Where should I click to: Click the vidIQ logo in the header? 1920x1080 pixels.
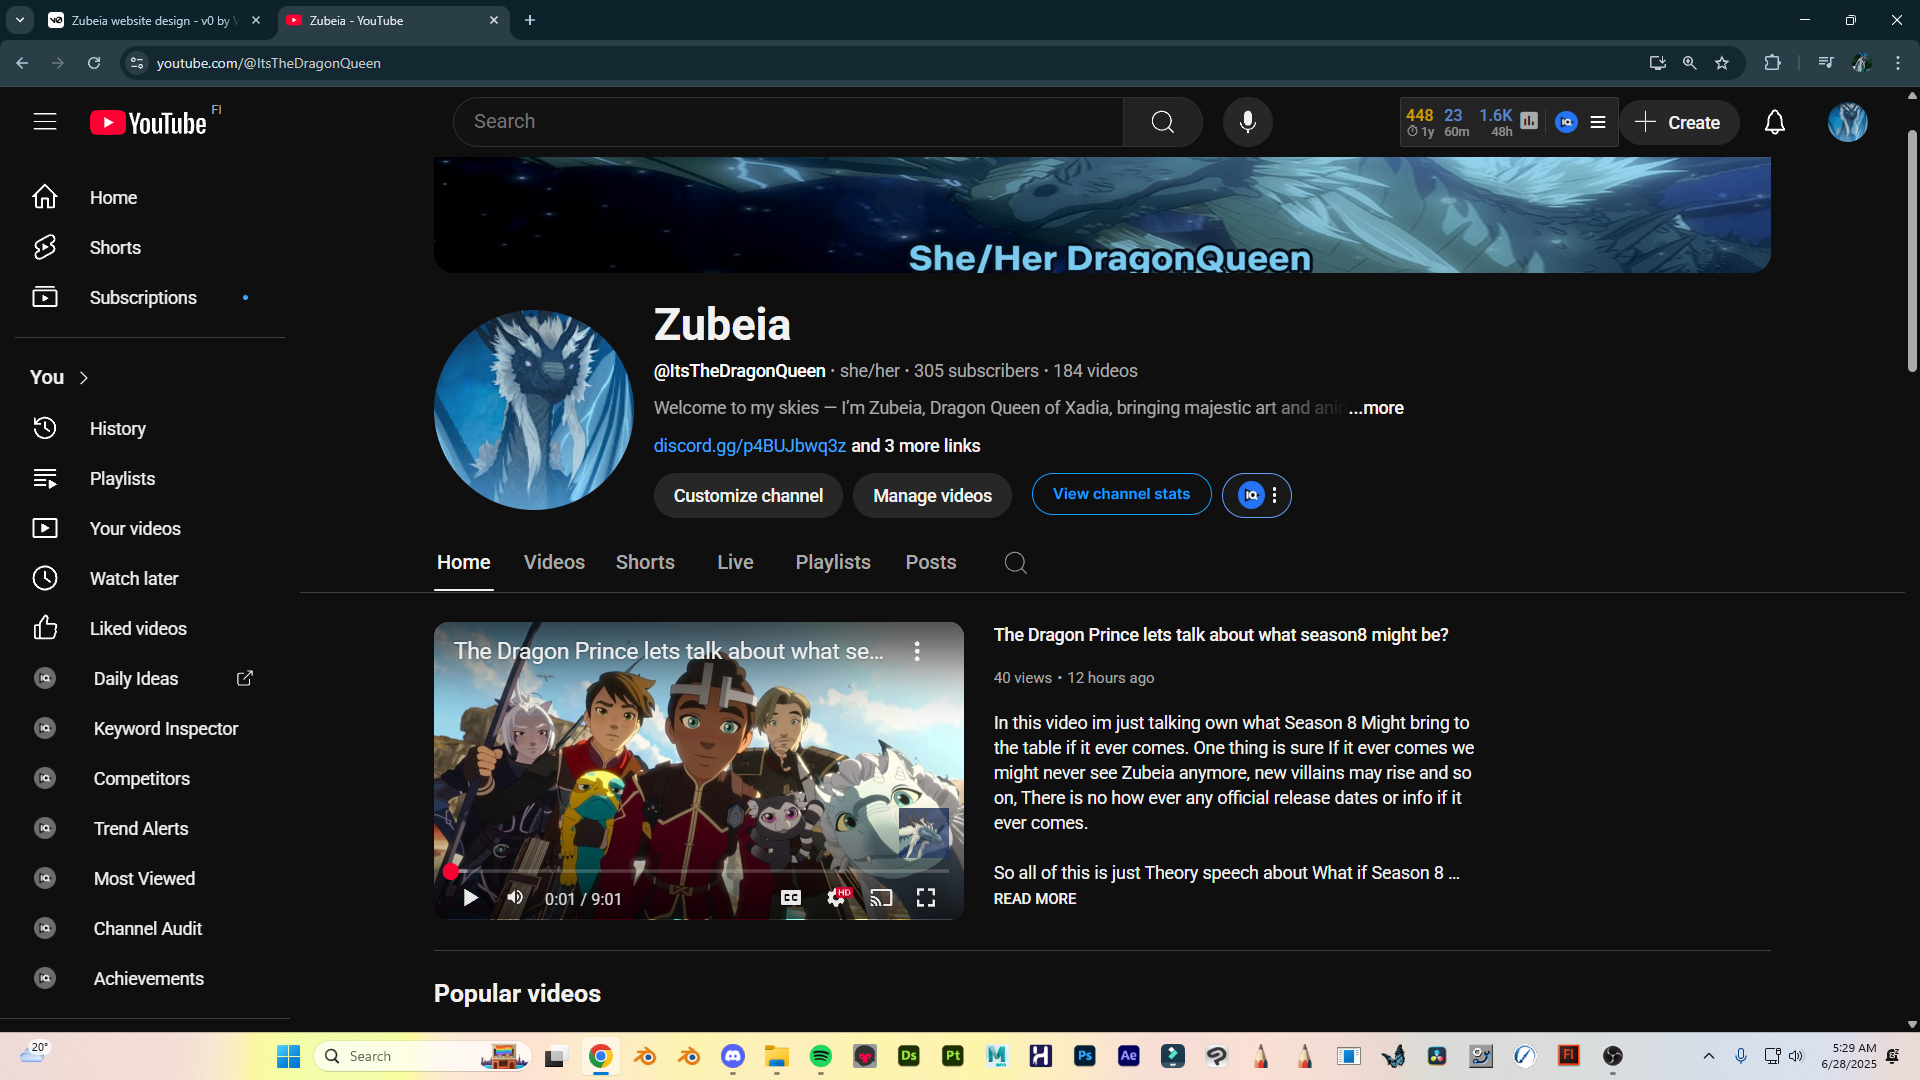(1566, 122)
